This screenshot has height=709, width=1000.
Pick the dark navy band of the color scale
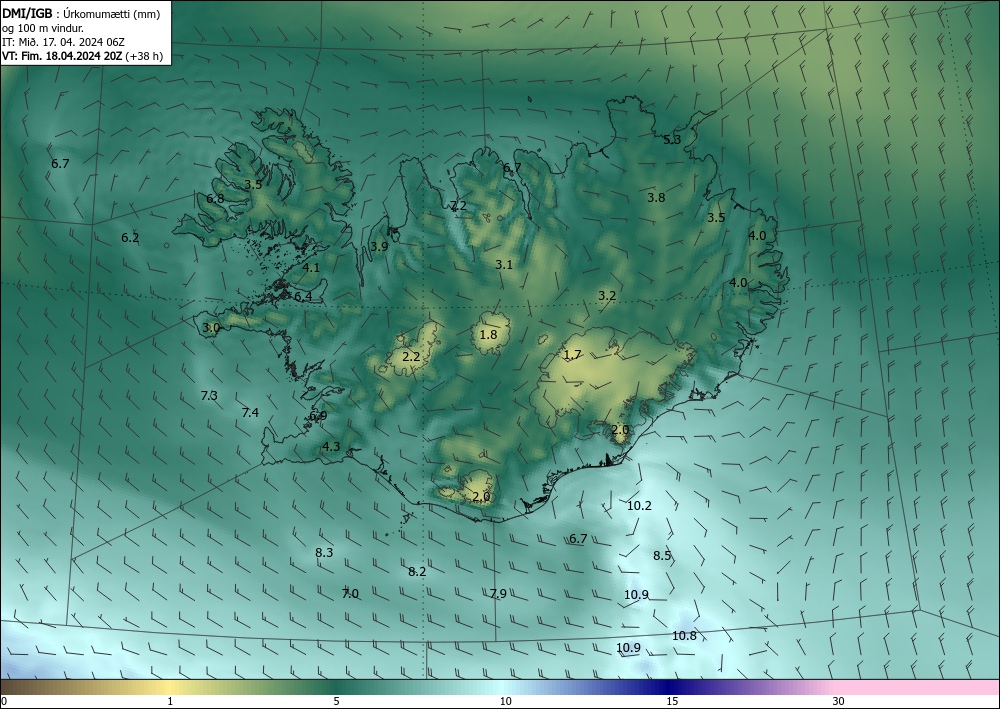click(x=670, y=687)
